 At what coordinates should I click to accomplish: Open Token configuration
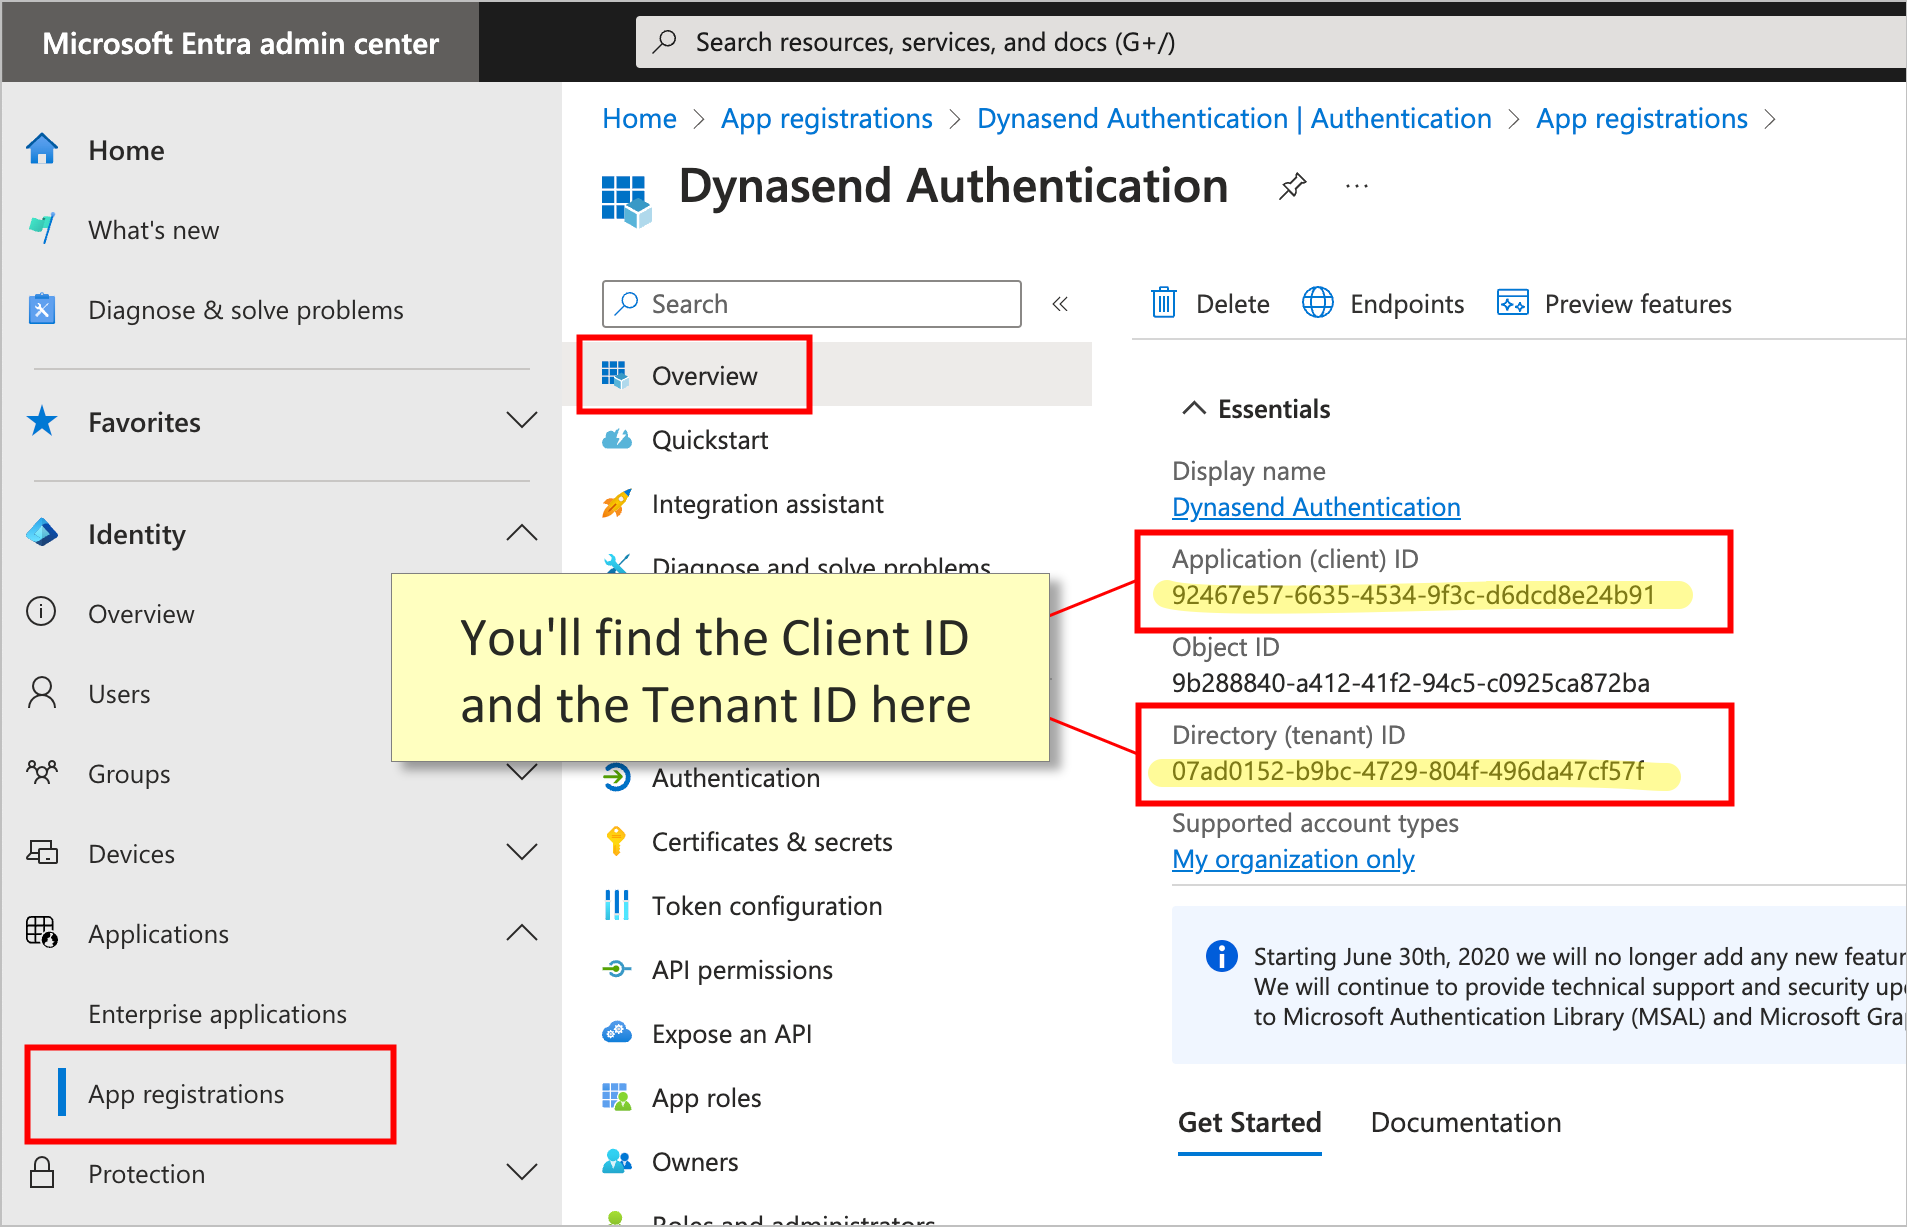click(767, 906)
